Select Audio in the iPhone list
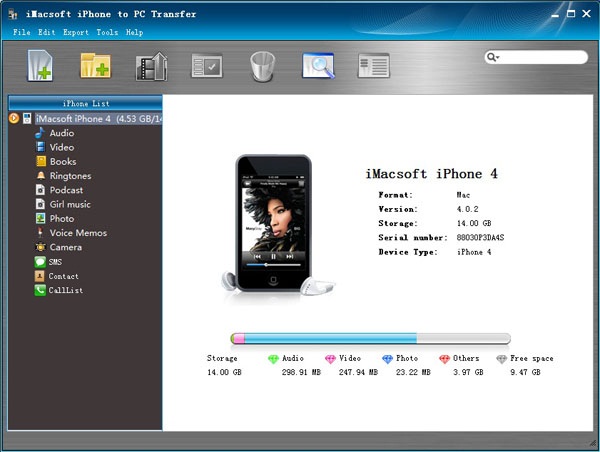 click(61, 133)
